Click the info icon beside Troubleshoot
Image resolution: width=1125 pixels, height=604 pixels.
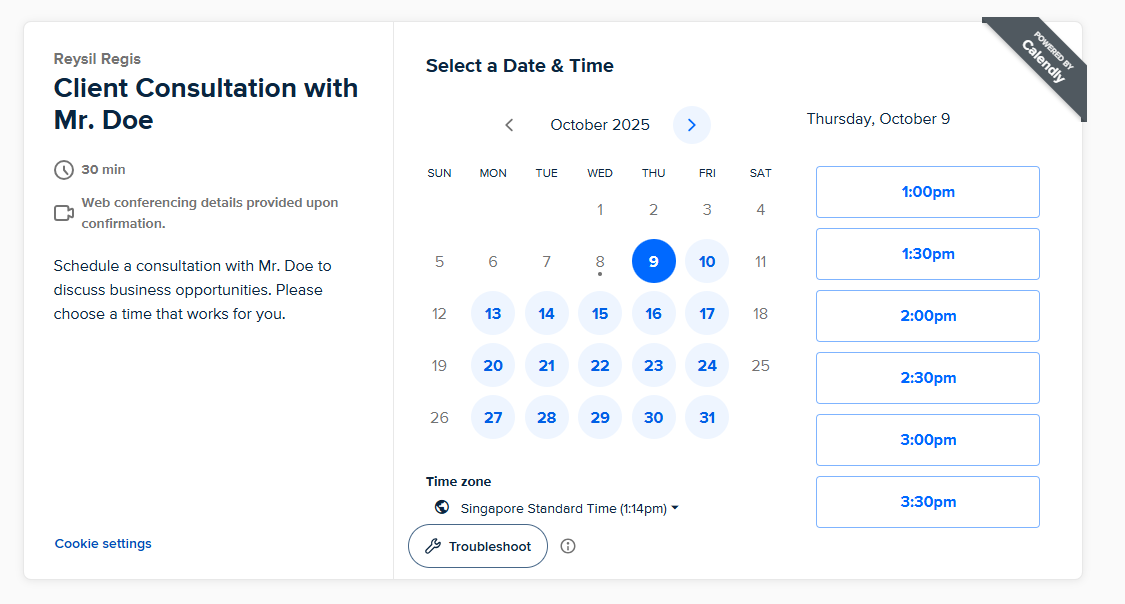568,546
